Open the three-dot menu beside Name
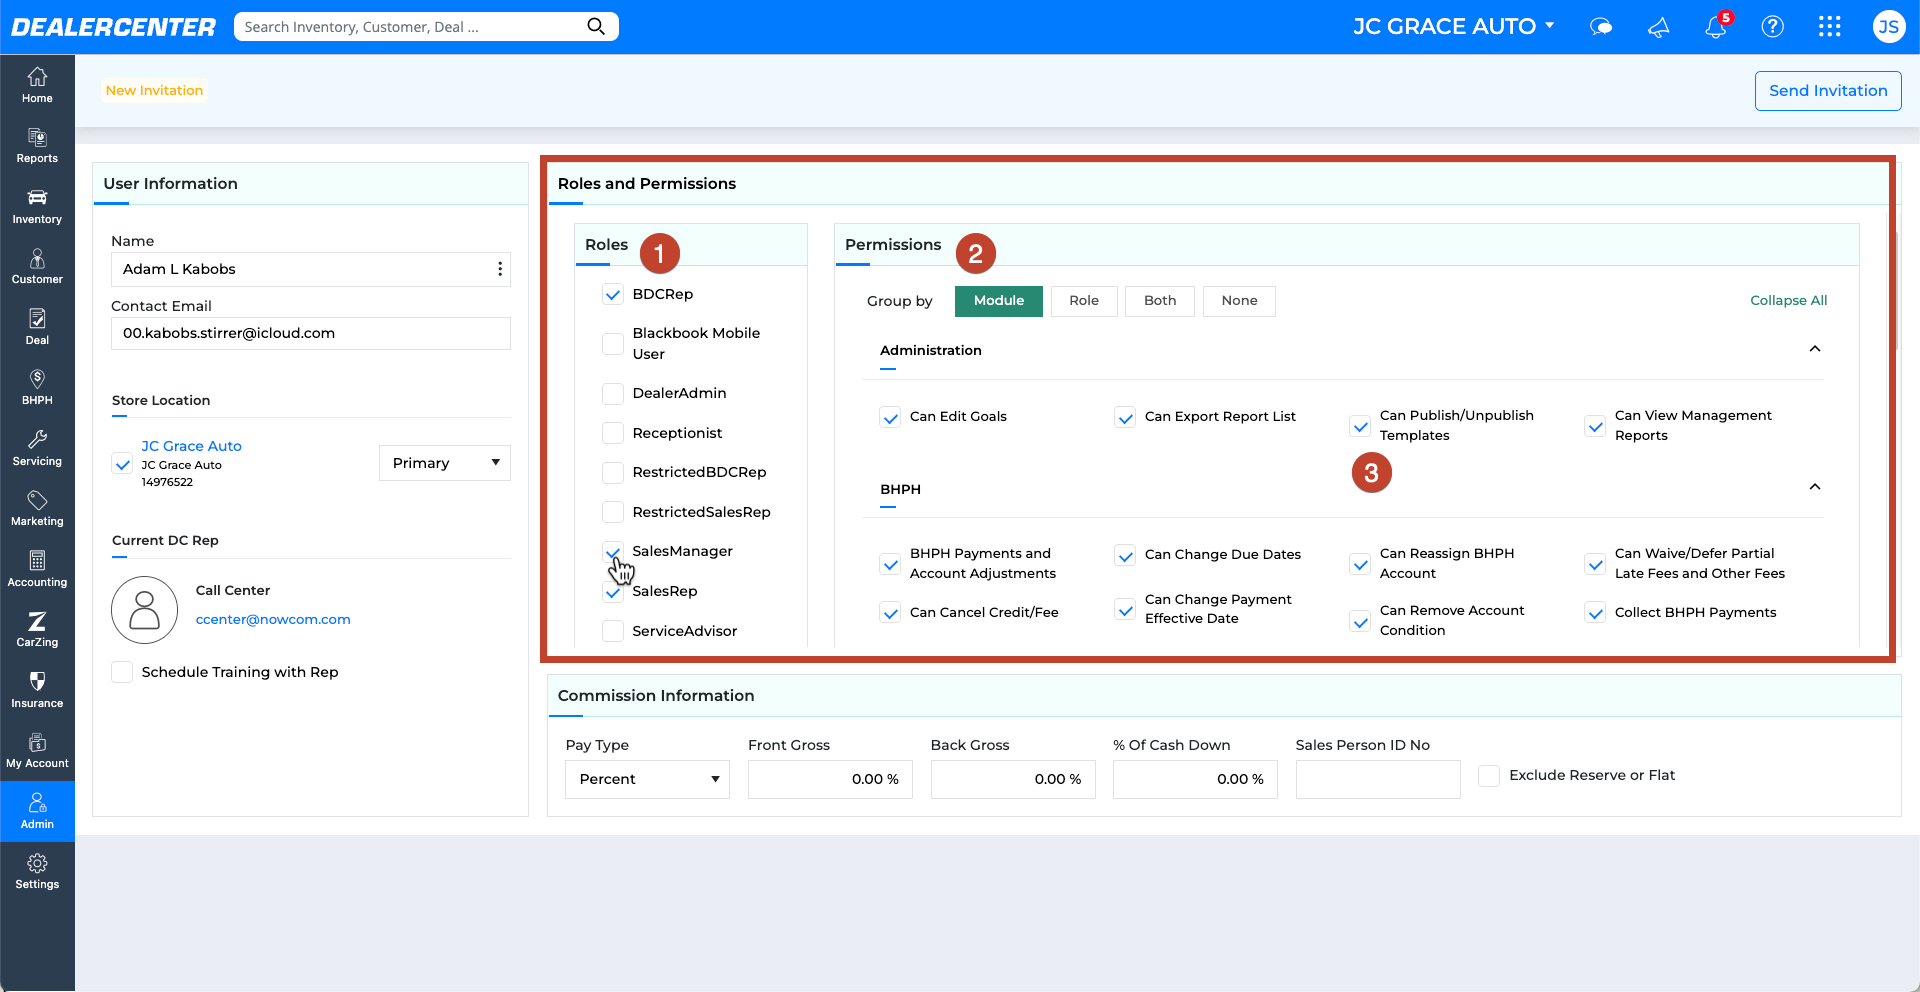Viewport: 1920px width, 992px height. coord(500,269)
